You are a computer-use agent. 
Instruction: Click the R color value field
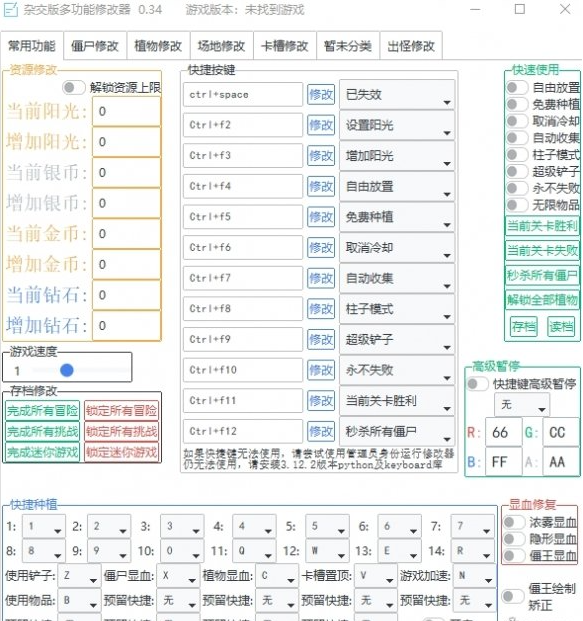tap(503, 432)
